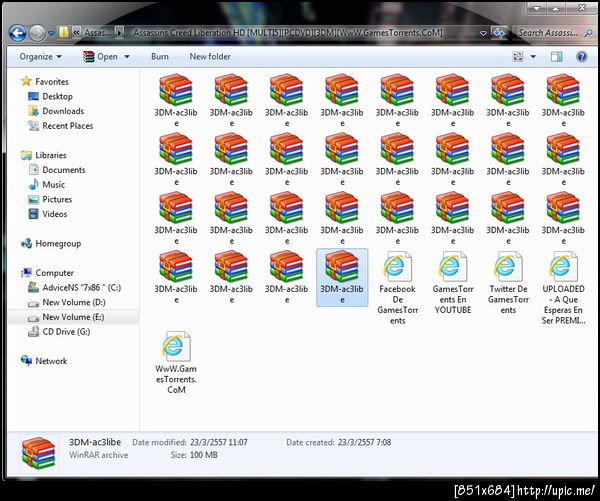Open Desktop in Favorites
The image size is (600, 501).
pos(51,96)
